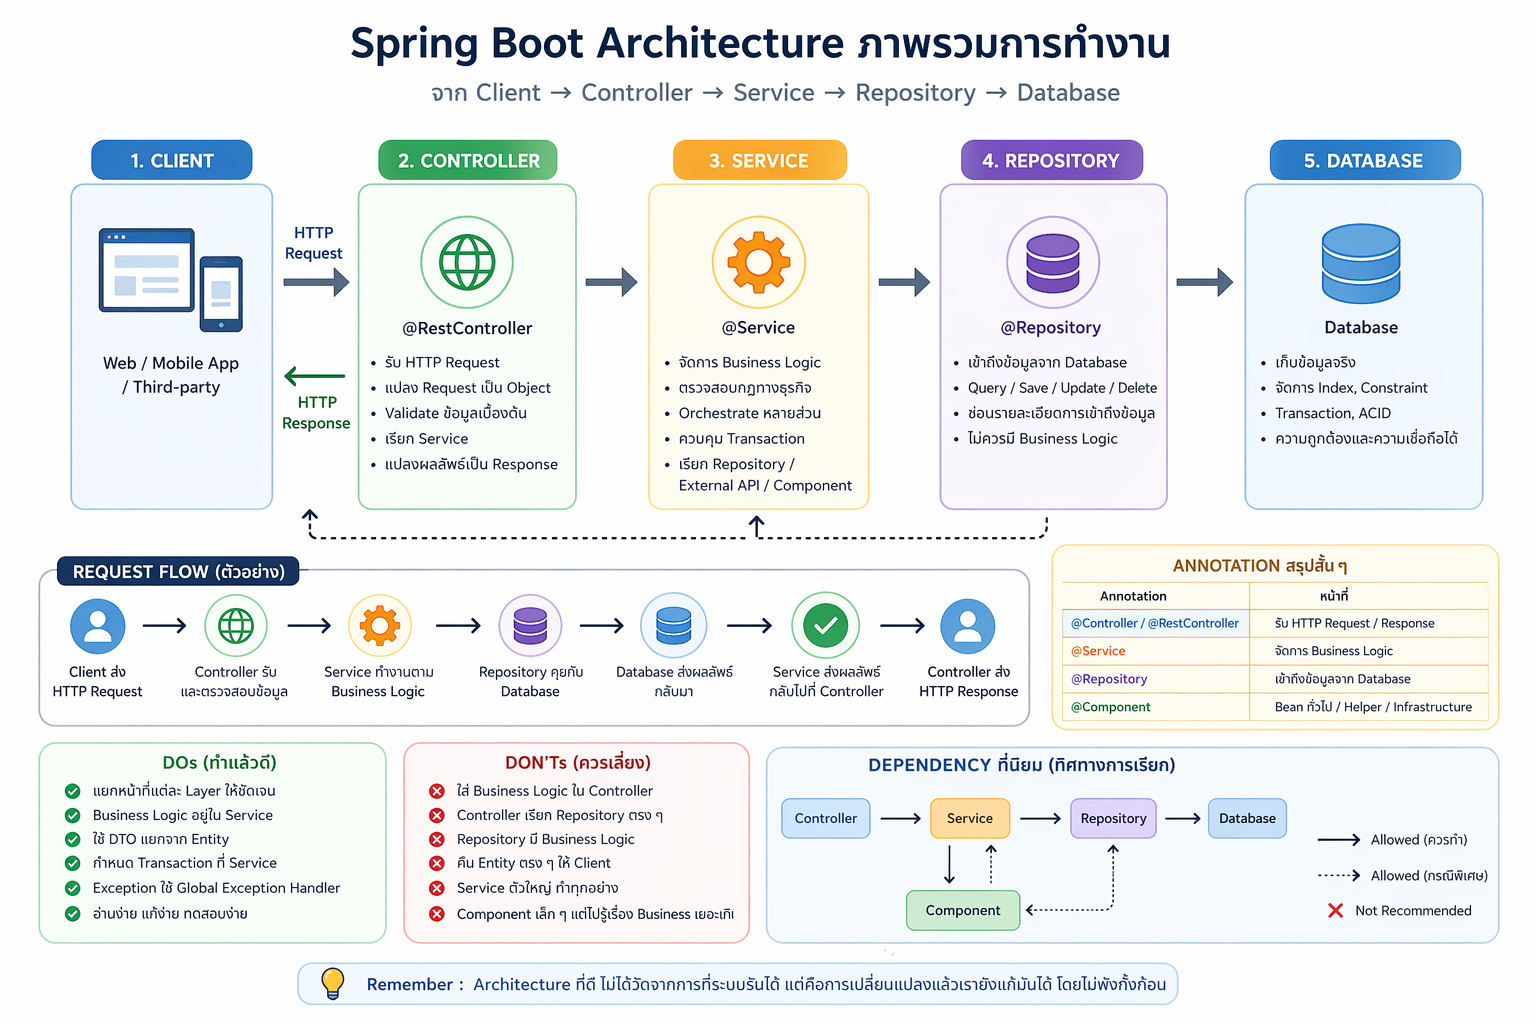Select the '4. REPOSITORY' header badge
The height and width of the screenshot is (1024, 1536).
tap(1051, 160)
